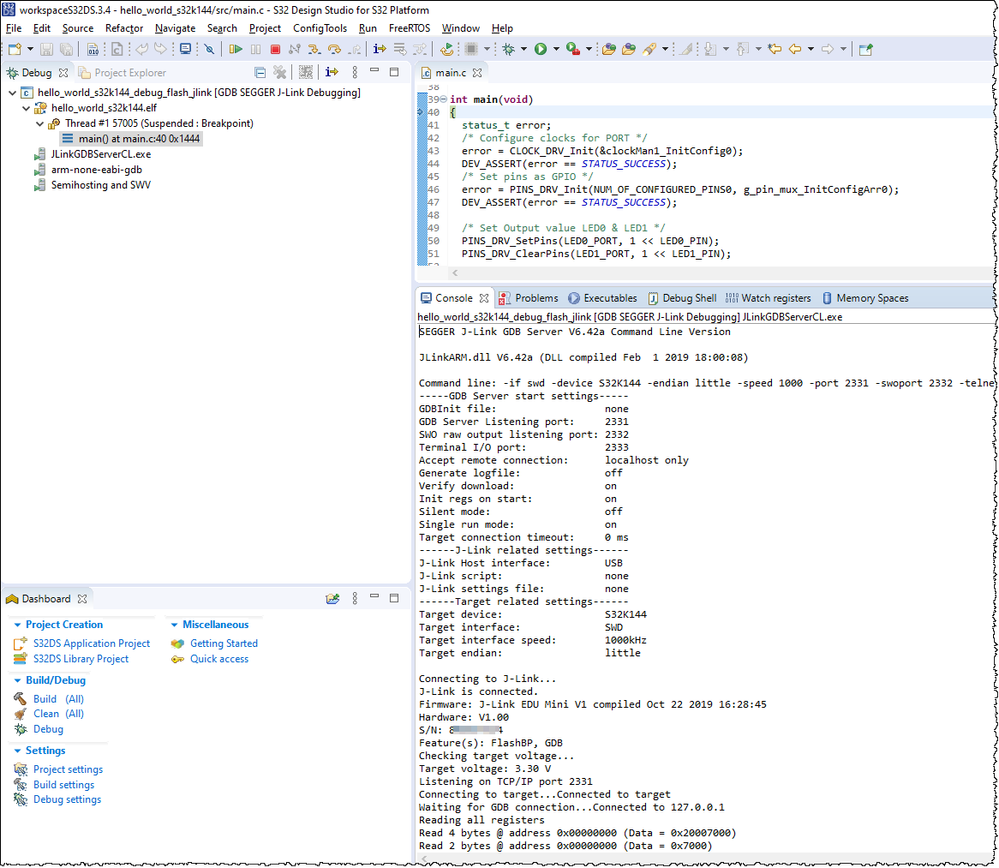Toggle Skip All Breakpoints icon
This screenshot has width=999, height=868.
[209, 49]
